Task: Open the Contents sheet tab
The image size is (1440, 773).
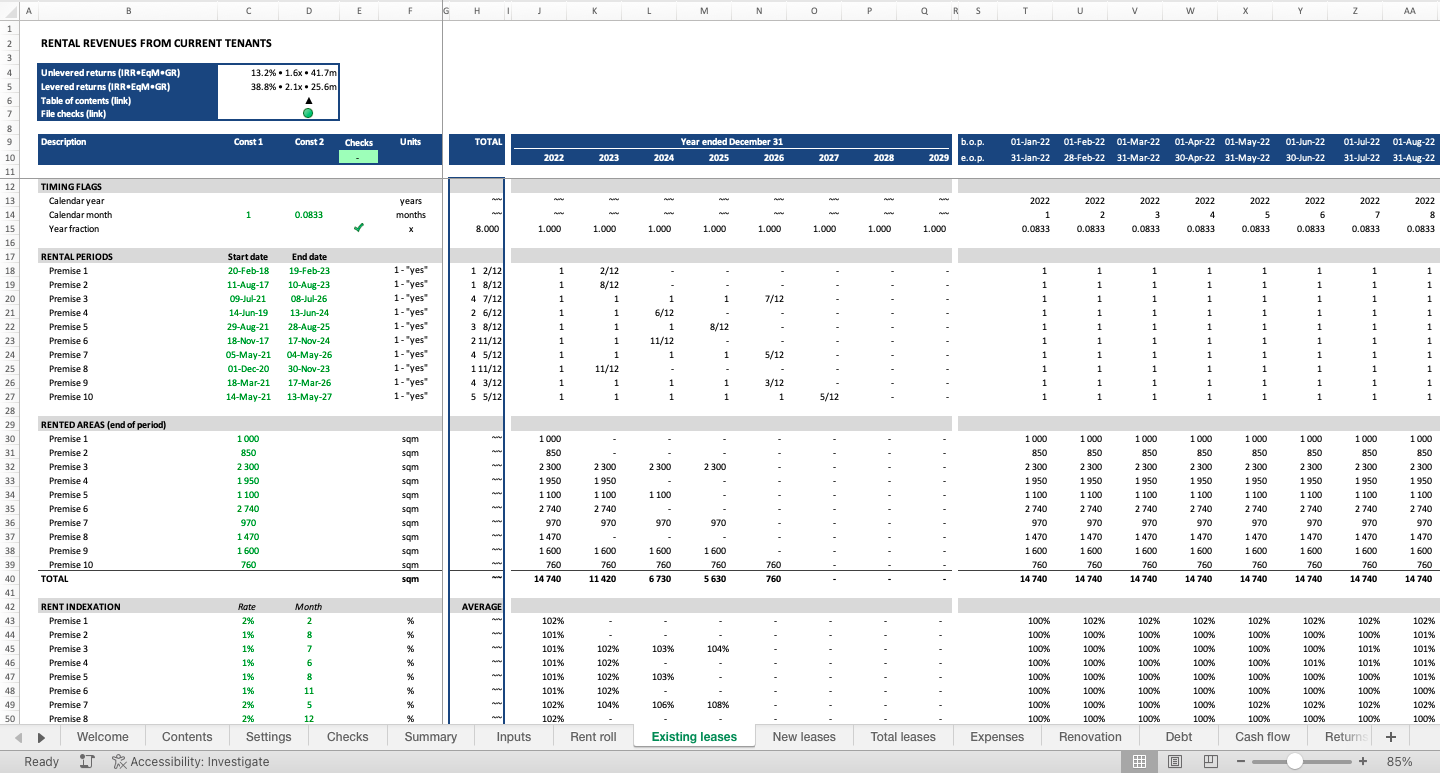Action: 187,737
